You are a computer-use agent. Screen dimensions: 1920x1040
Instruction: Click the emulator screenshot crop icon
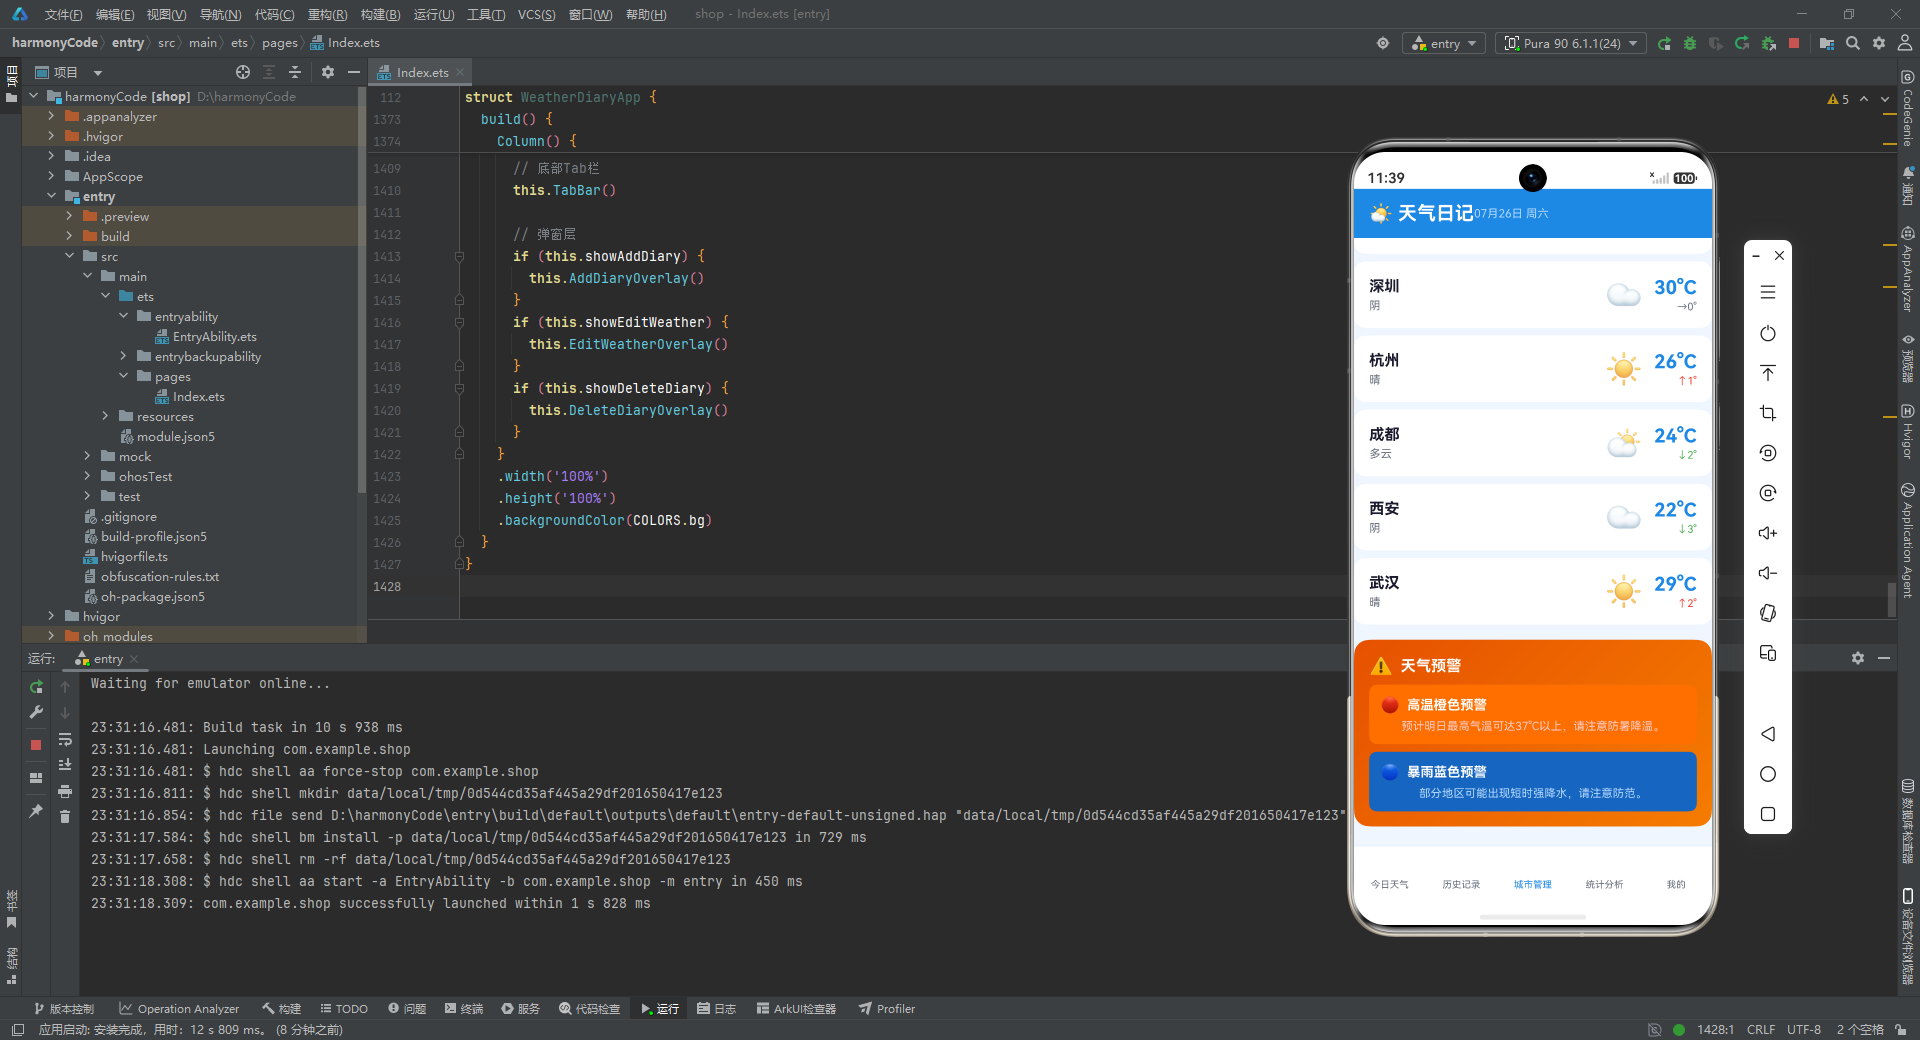pos(1768,413)
